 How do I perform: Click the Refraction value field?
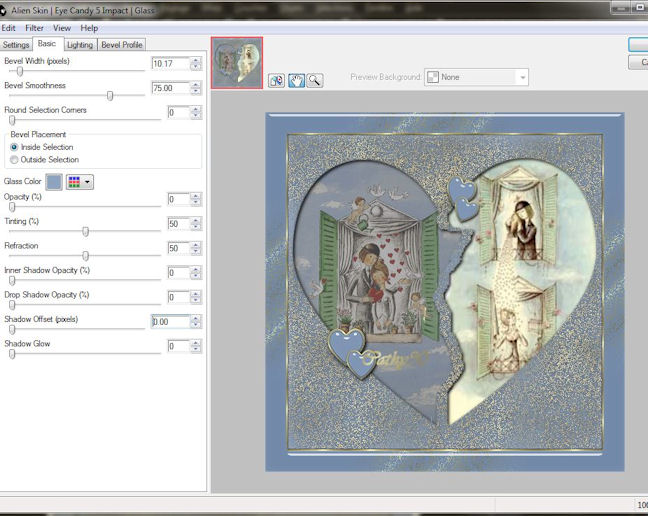(x=179, y=248)
